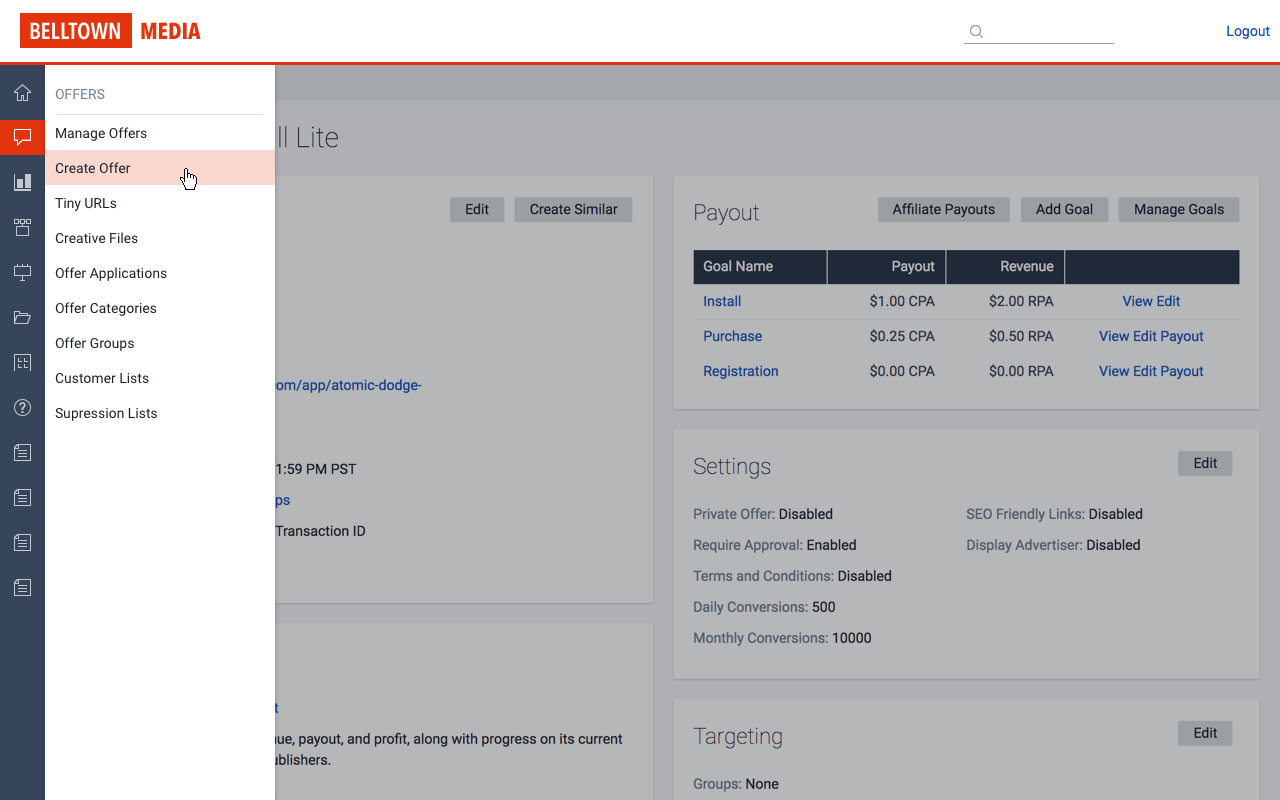Select Offer Groups menu item

(160, 343)
